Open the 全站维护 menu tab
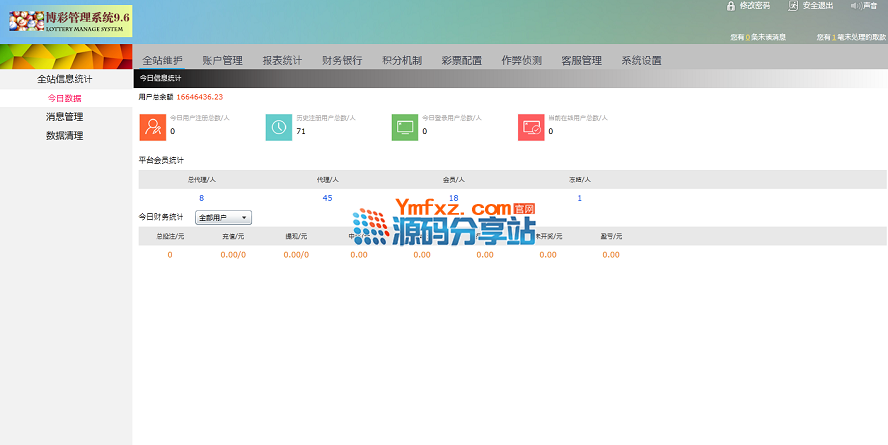The height and width of the screenshot is (445, 888). [x=162, y=60]
